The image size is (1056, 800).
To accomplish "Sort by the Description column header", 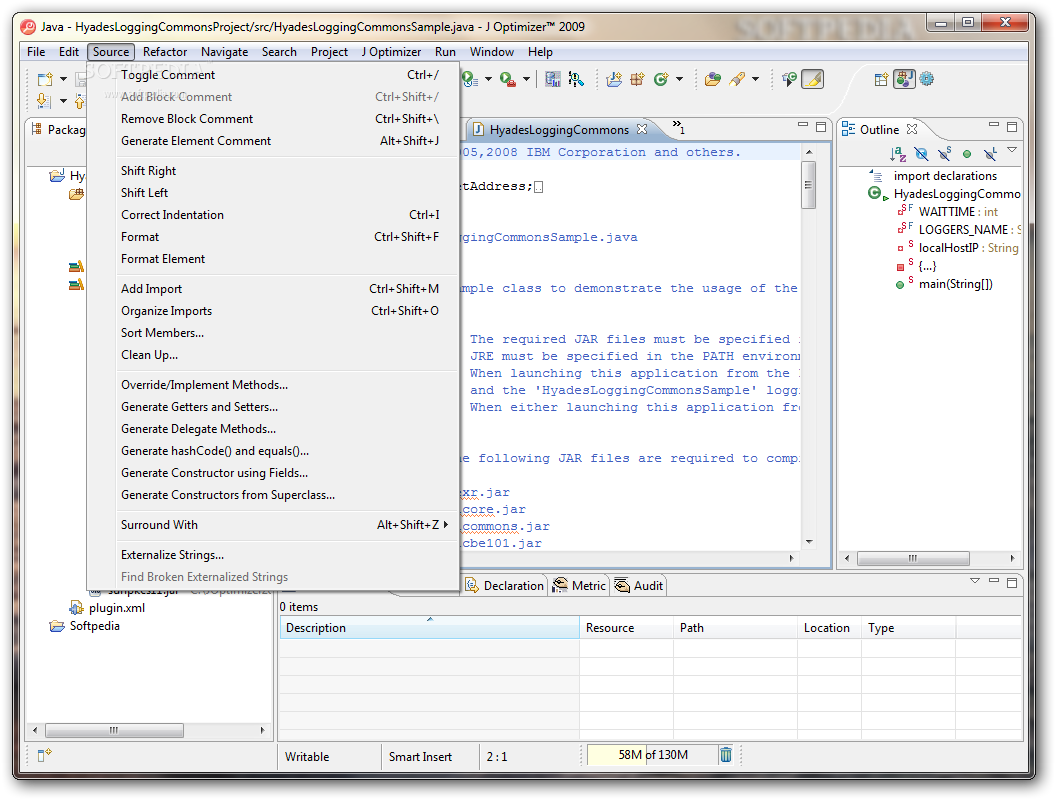I will click(x=429, y=628).
